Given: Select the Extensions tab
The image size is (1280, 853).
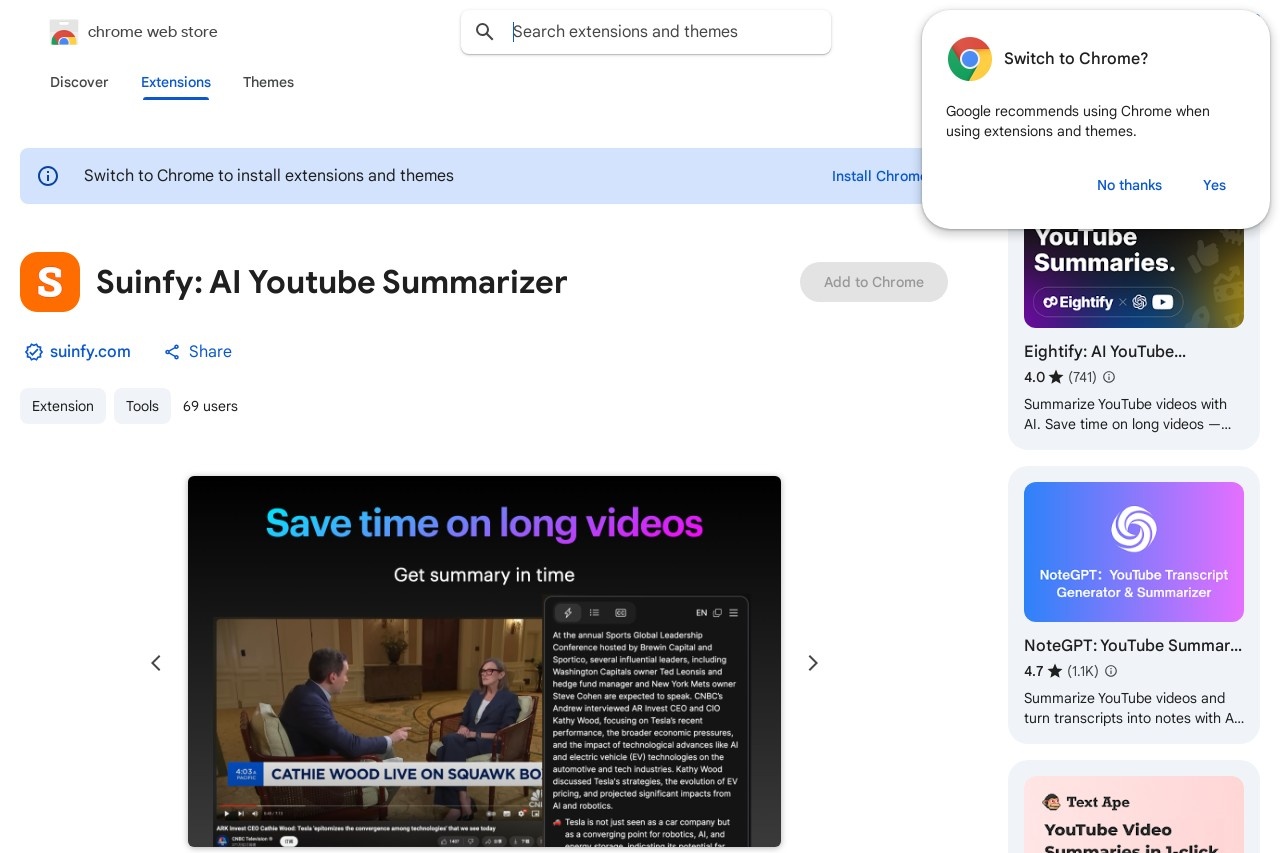Looking at the screenshot, I should point(176,82).
